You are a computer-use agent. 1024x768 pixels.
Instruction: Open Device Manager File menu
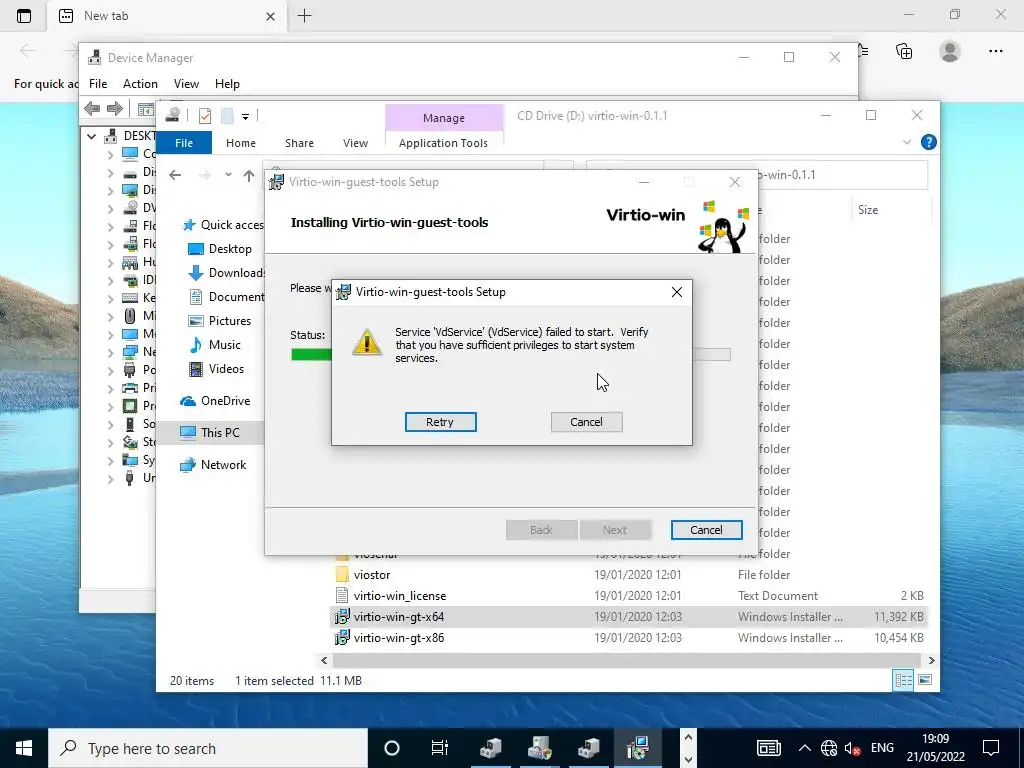pos(98,84)
